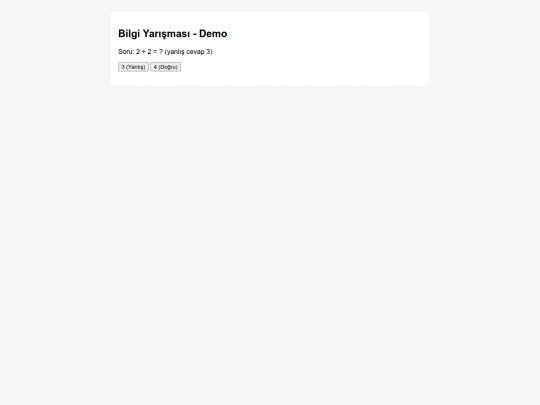This screenshot has height=405, width=540.
Task: Click the question text 'Soru: 2 + 2 = ?'
Action: coord(141,52)
